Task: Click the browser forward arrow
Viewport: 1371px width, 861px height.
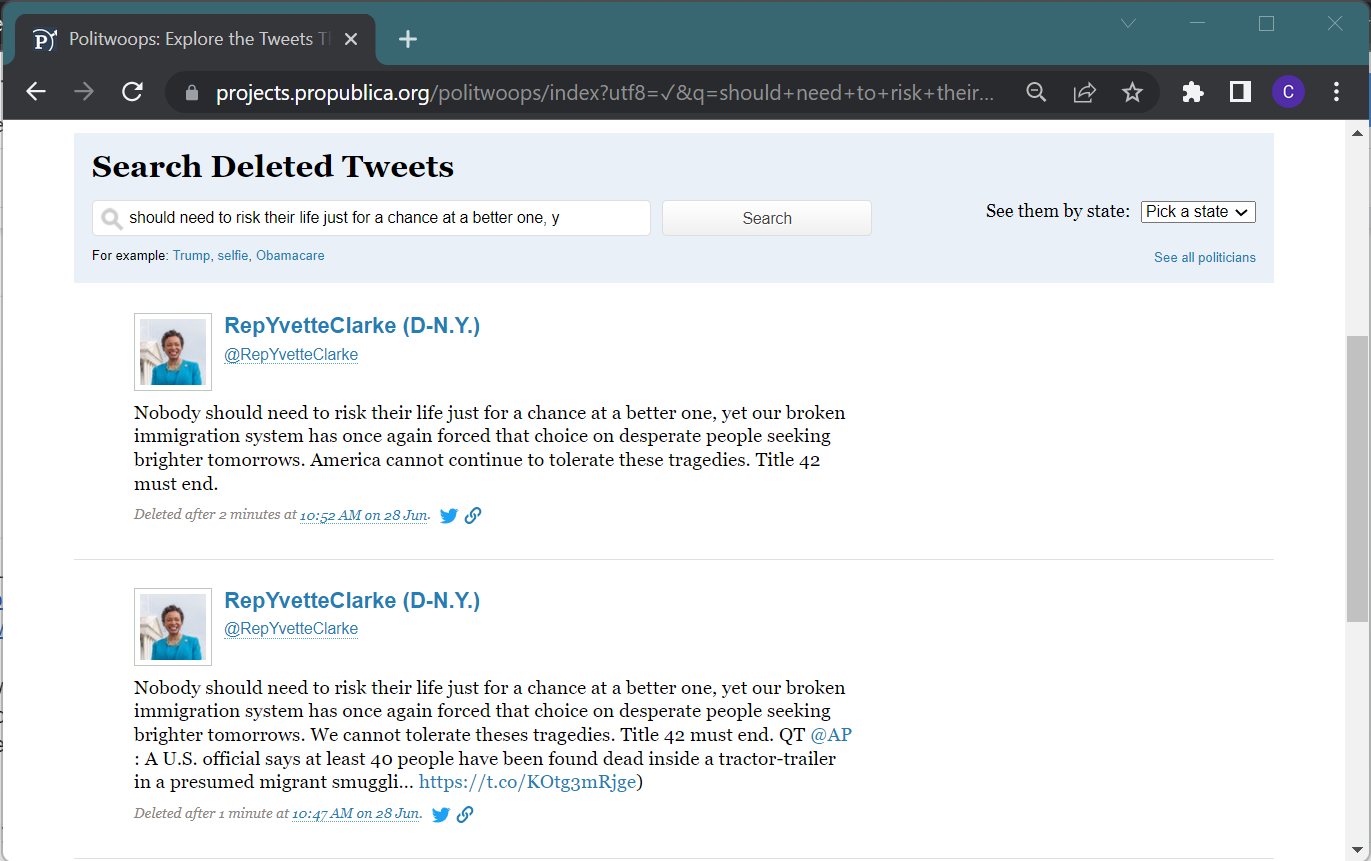Action: [x=84, y=92]
